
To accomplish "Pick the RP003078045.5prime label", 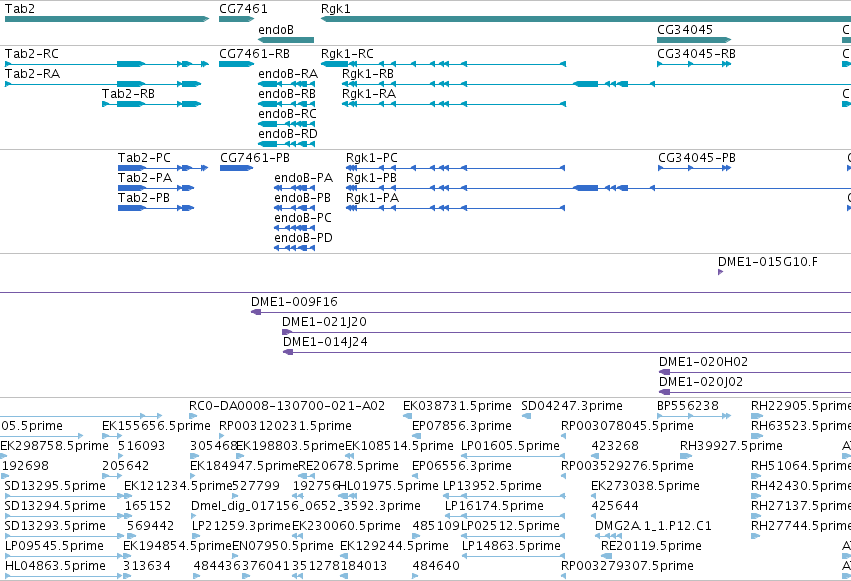I will click(627, 426).
